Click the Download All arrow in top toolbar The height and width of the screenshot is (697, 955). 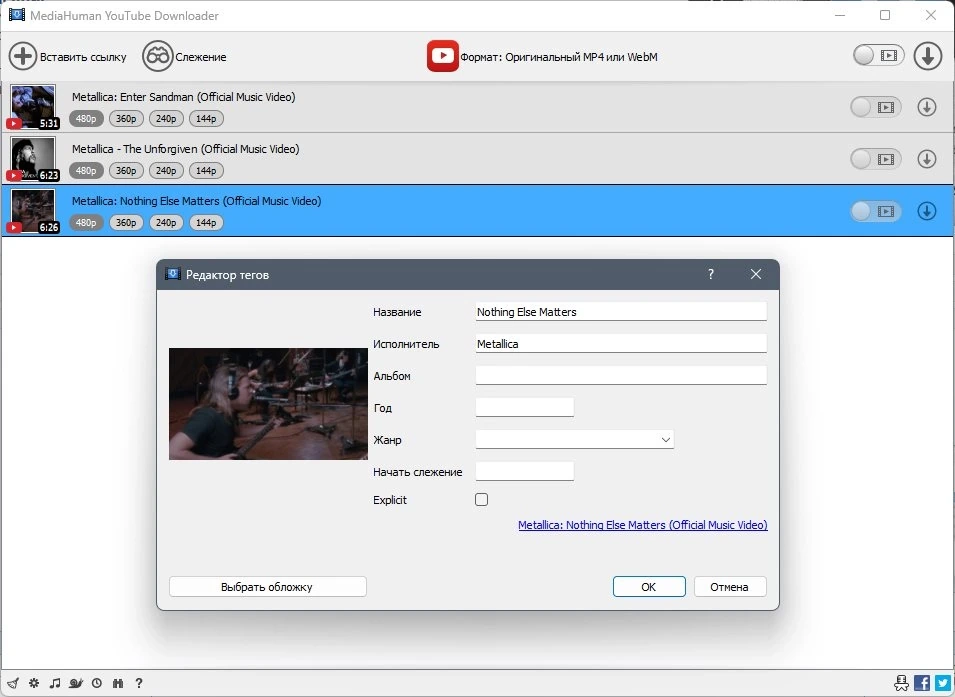pos(928,56)
